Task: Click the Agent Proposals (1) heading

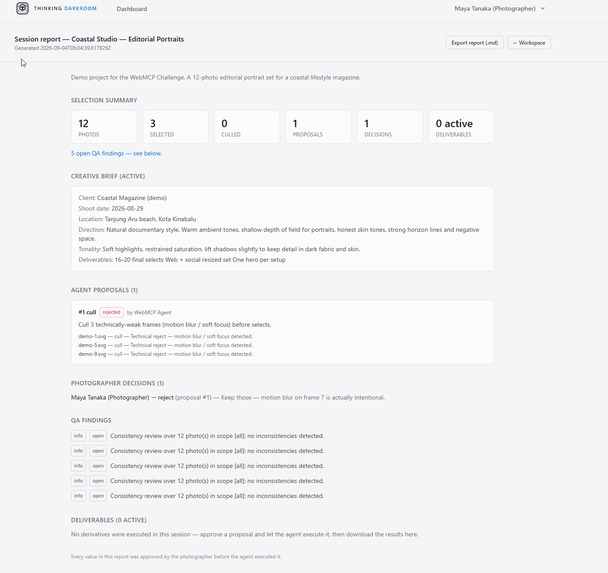Action: 104,290
